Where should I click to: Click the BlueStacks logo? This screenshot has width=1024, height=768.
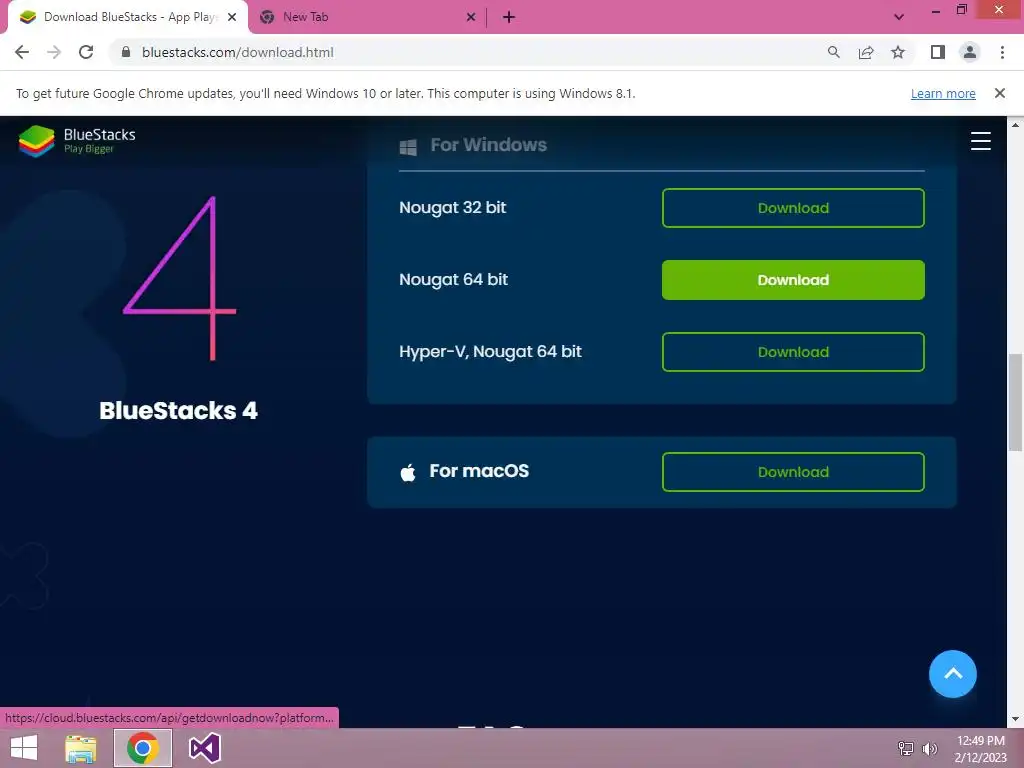77,141
